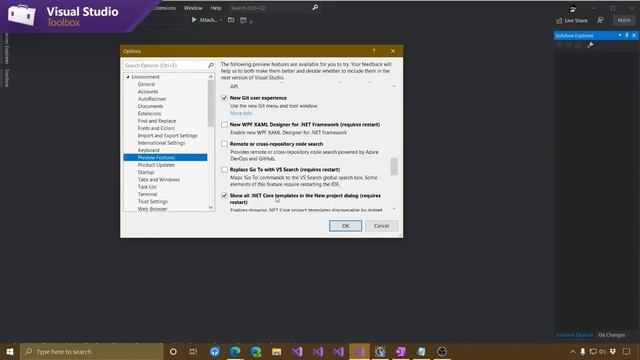Viewport: 640px width, 360px height.
Task: Open the signed-in account avatar
Action: click(573, 8)
